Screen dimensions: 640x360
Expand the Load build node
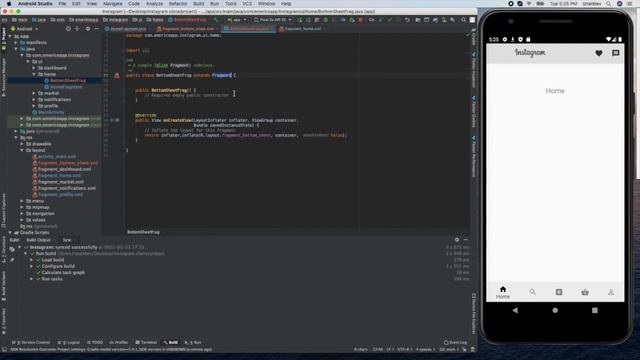point(31,260)
